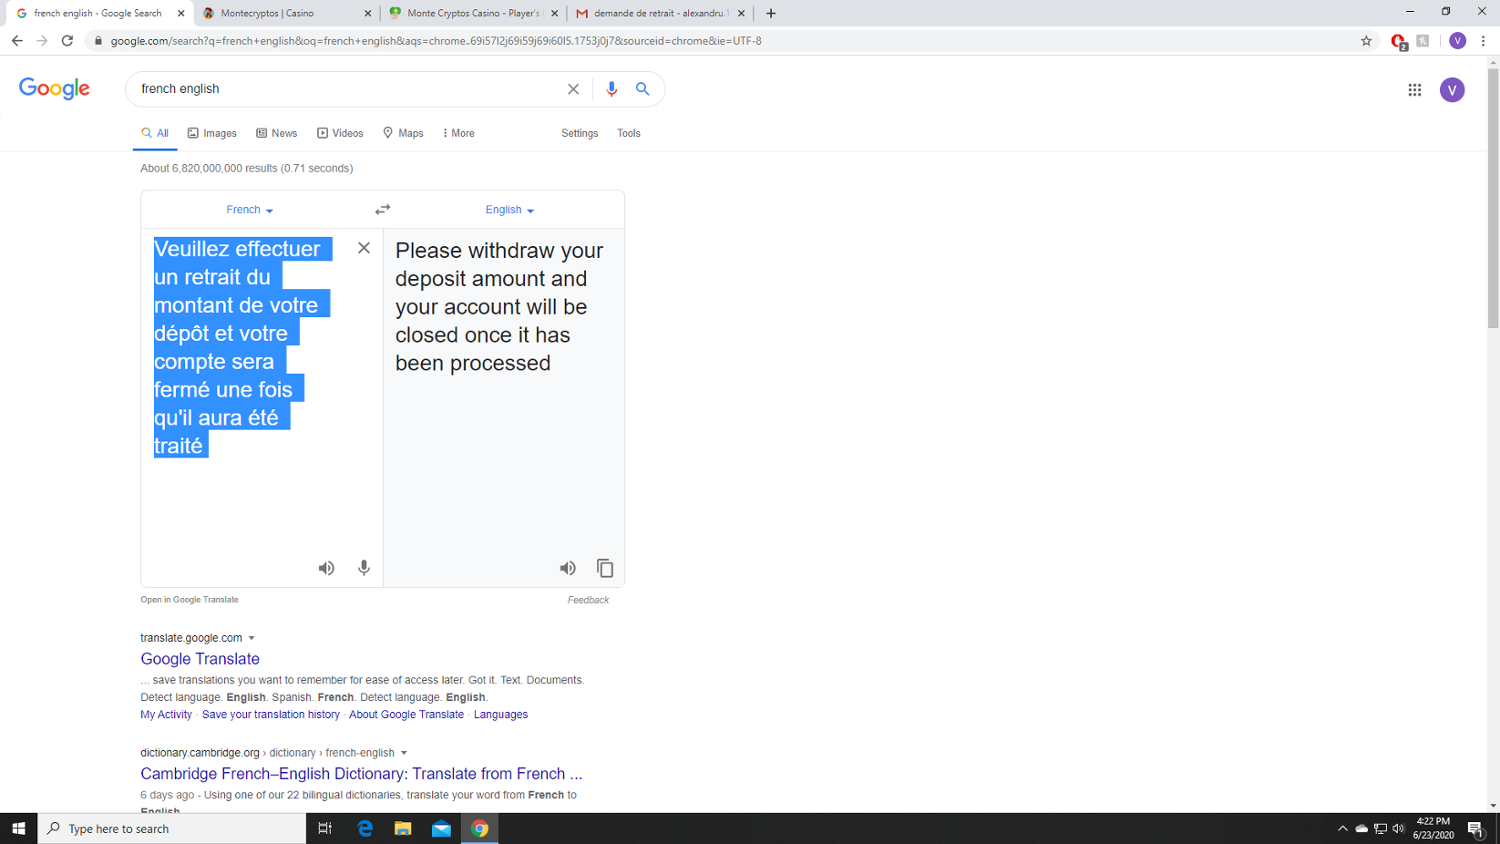Open File Explorer from the taskbar
This screenshot has width=1500, height=844.
tap(403, 828)
